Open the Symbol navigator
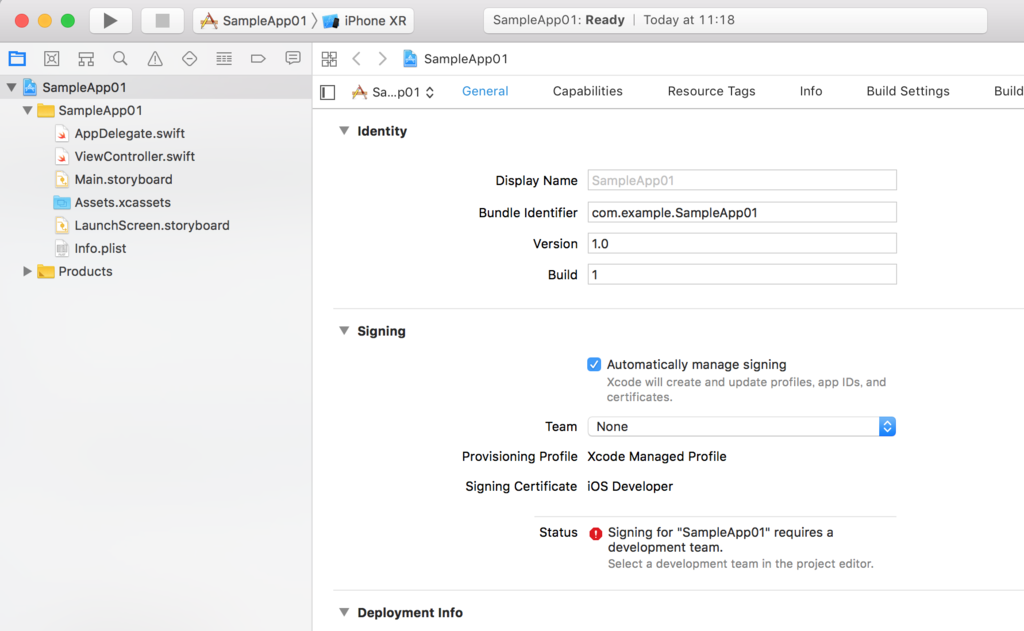Screen dimensions: 1024x631 click(86, 59)
